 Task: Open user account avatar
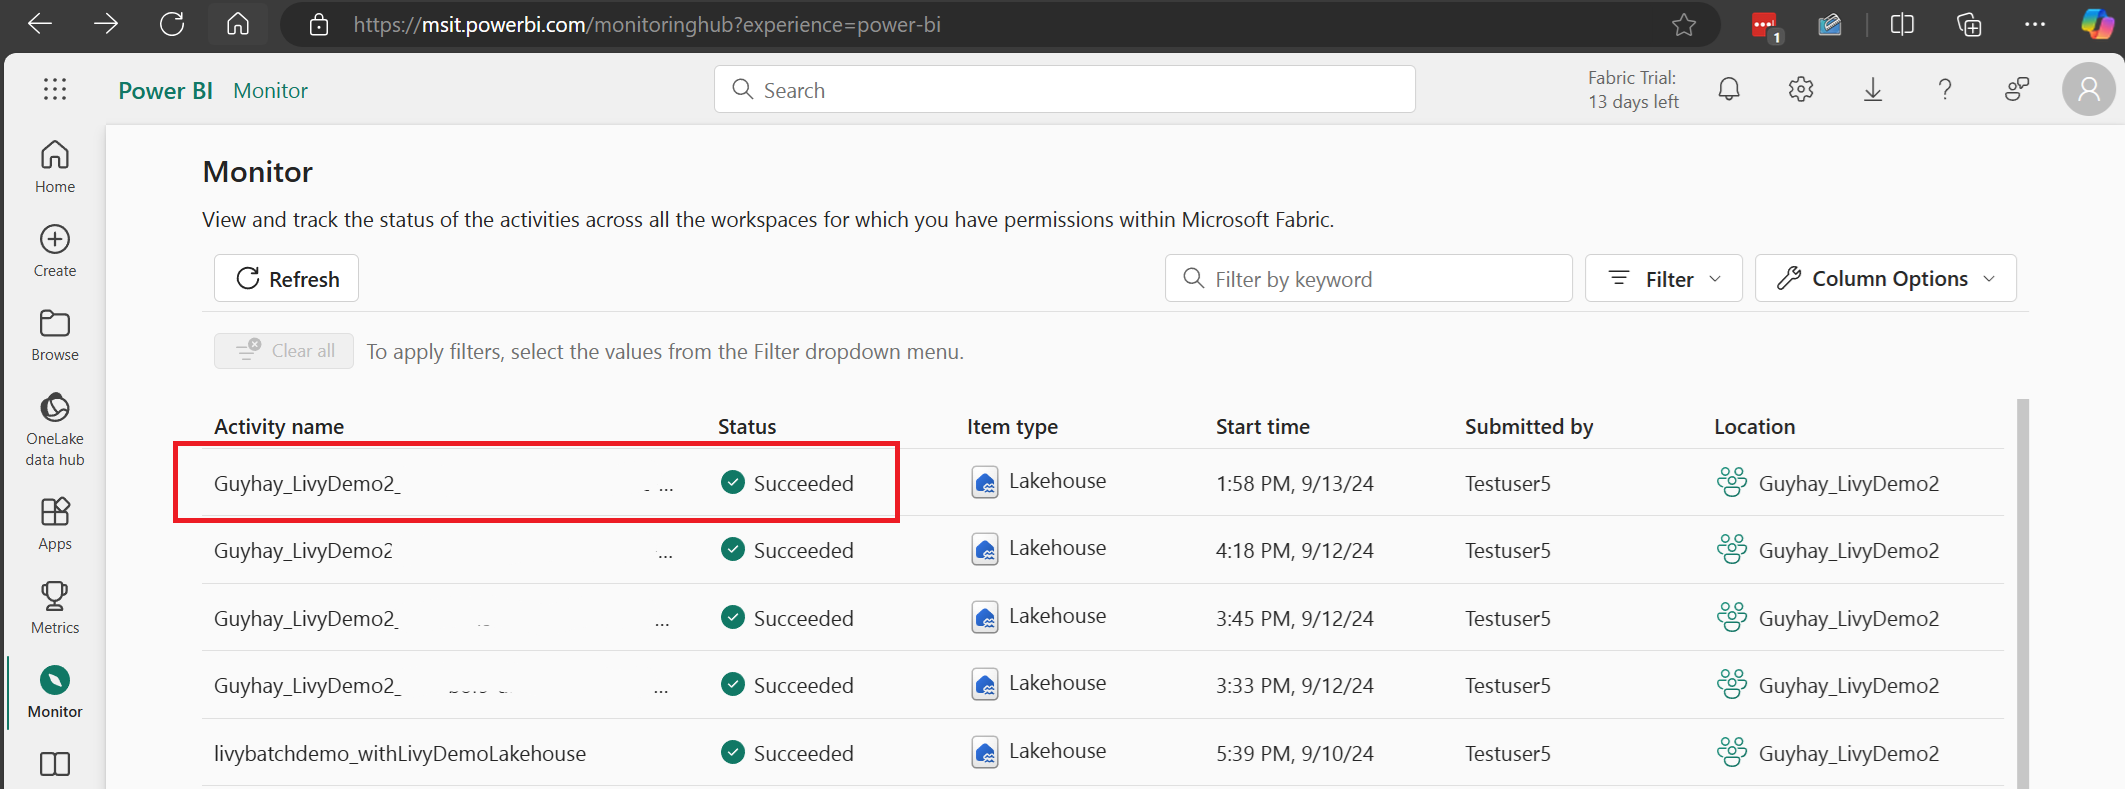pyautogui.click(x=2089, y=90)
